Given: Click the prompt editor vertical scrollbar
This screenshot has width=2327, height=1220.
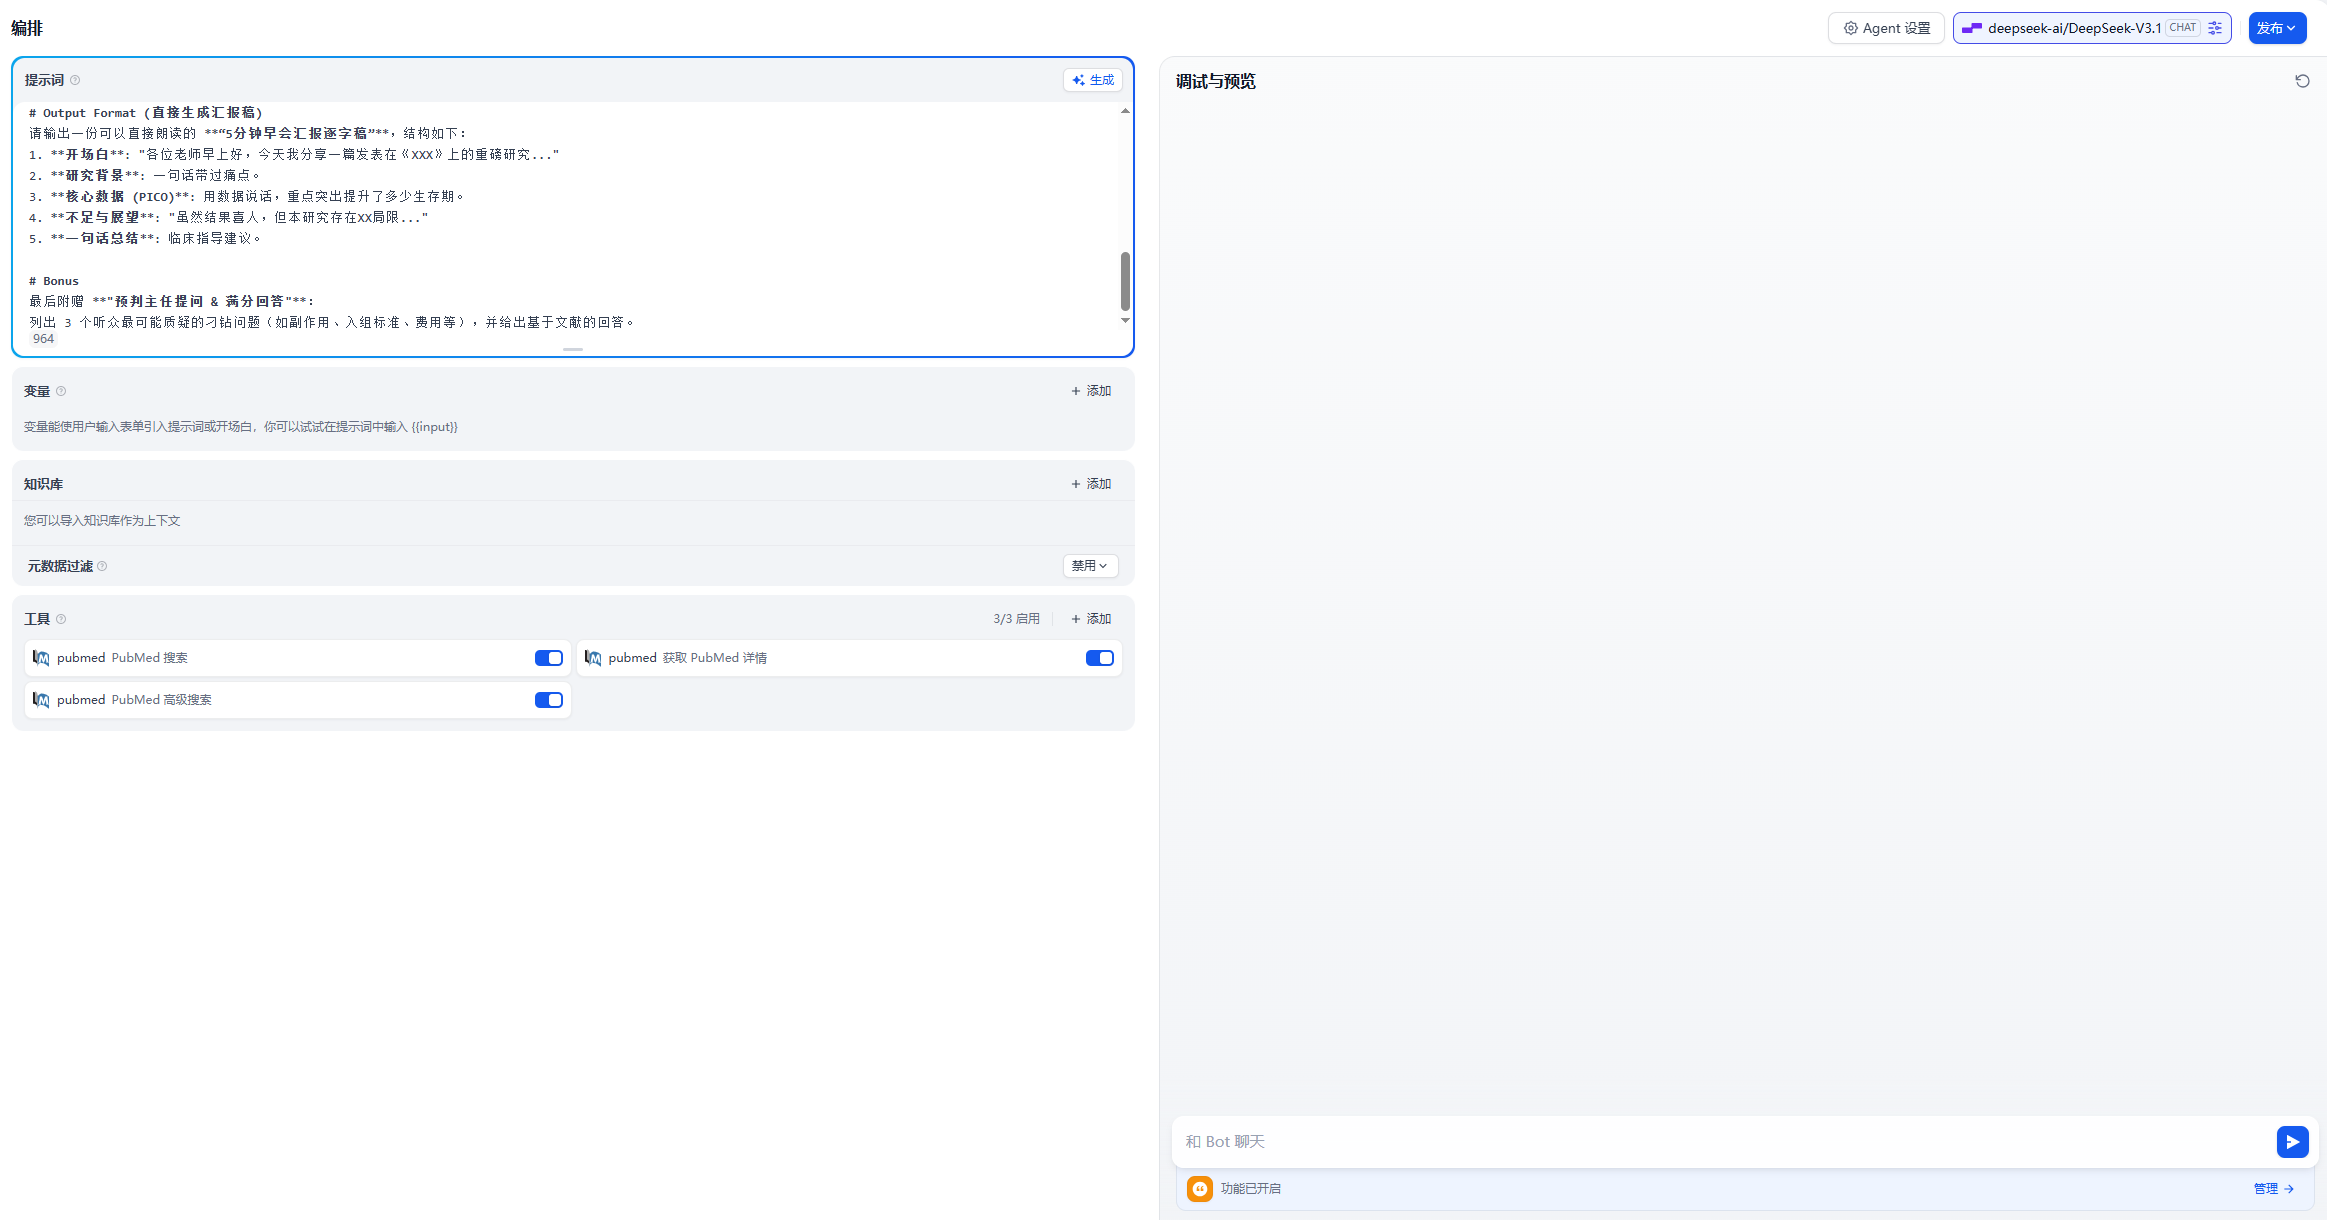Looking at the screenshot, I should click(1125, 280).
